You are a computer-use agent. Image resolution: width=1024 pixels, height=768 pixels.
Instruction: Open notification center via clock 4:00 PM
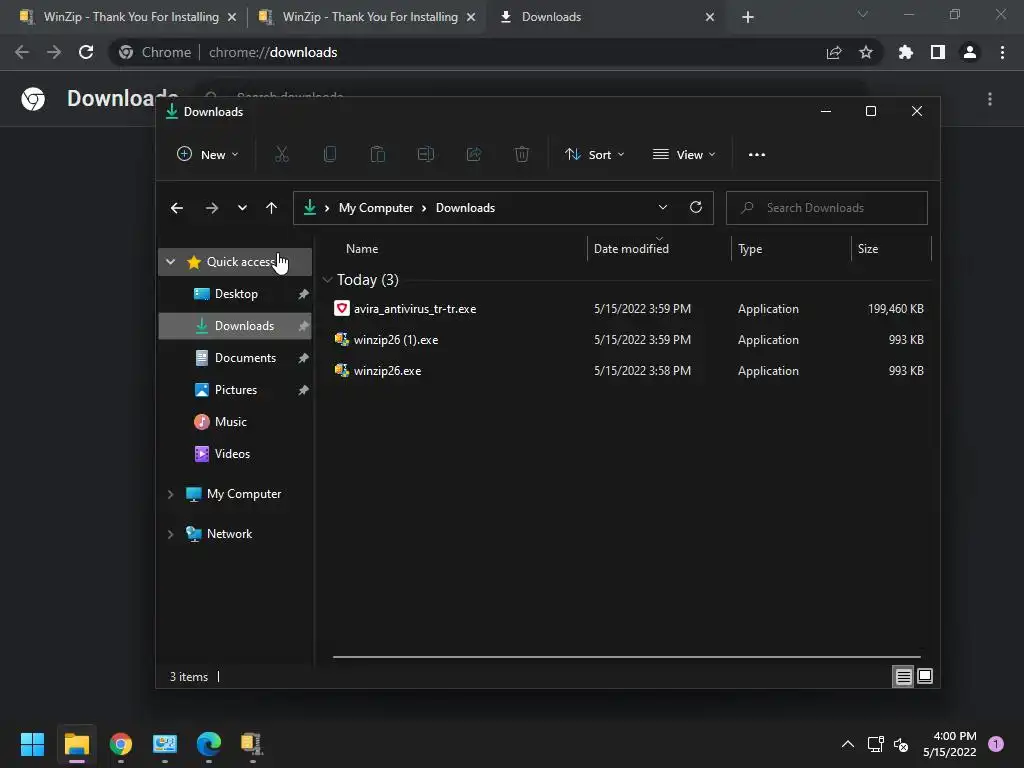click(x=950, y=744)
